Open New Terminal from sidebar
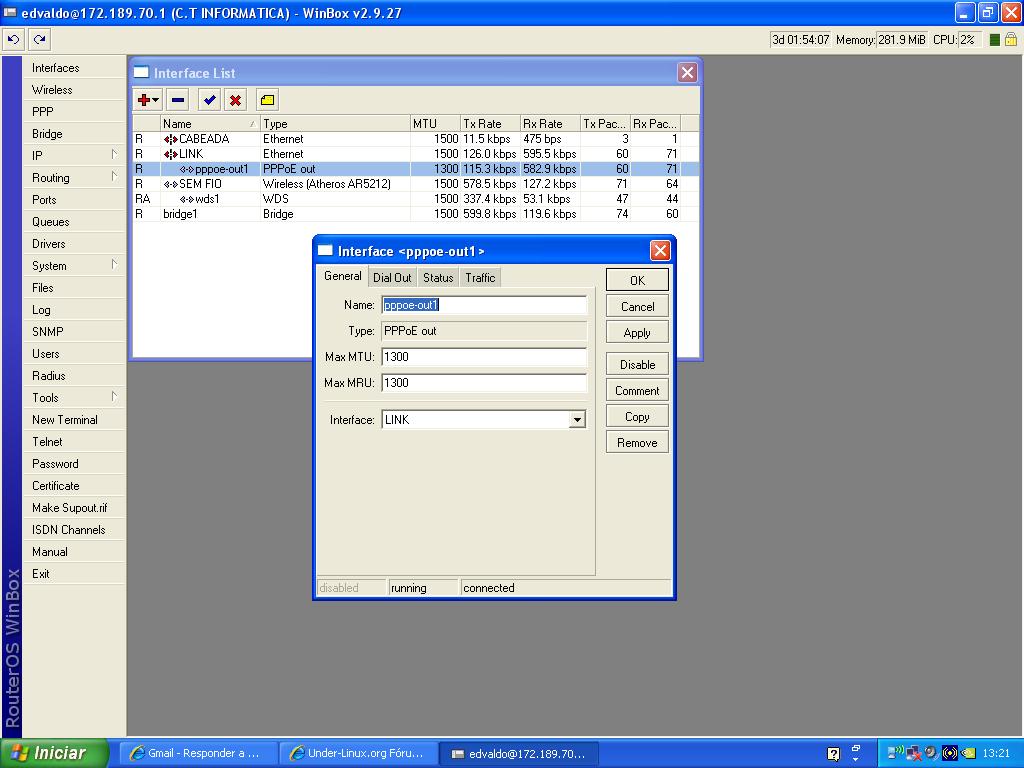 pyautogui.click(x=74, y=420)
